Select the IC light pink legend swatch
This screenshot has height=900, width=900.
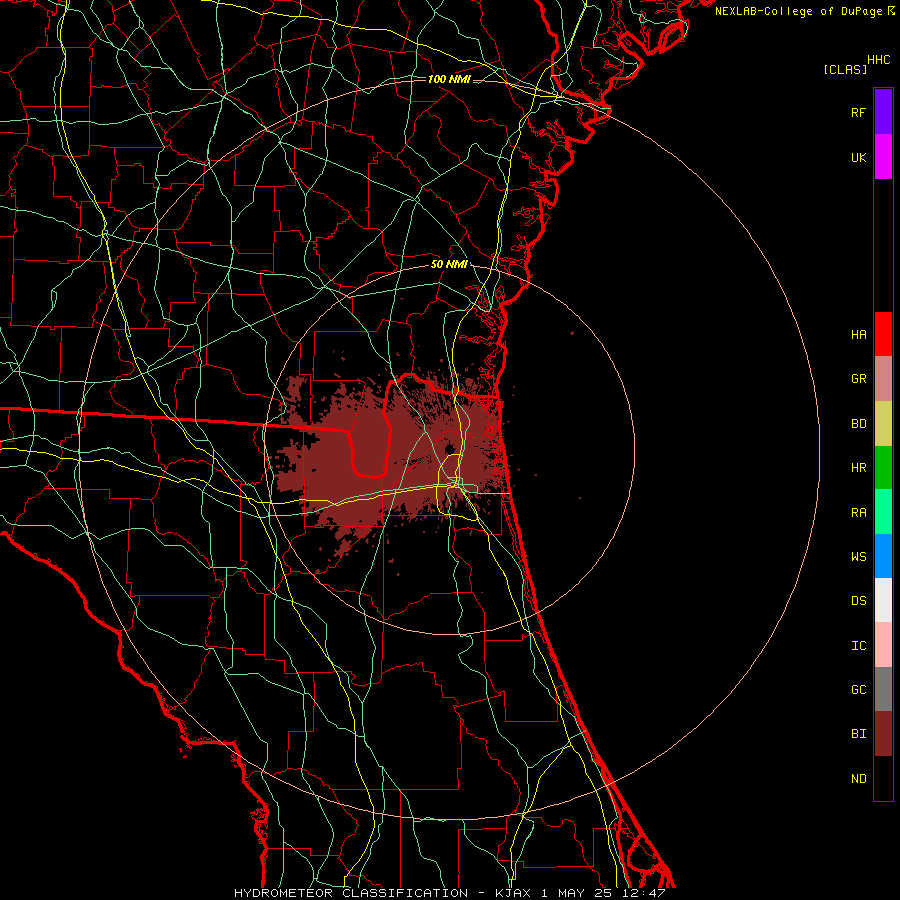883,645
